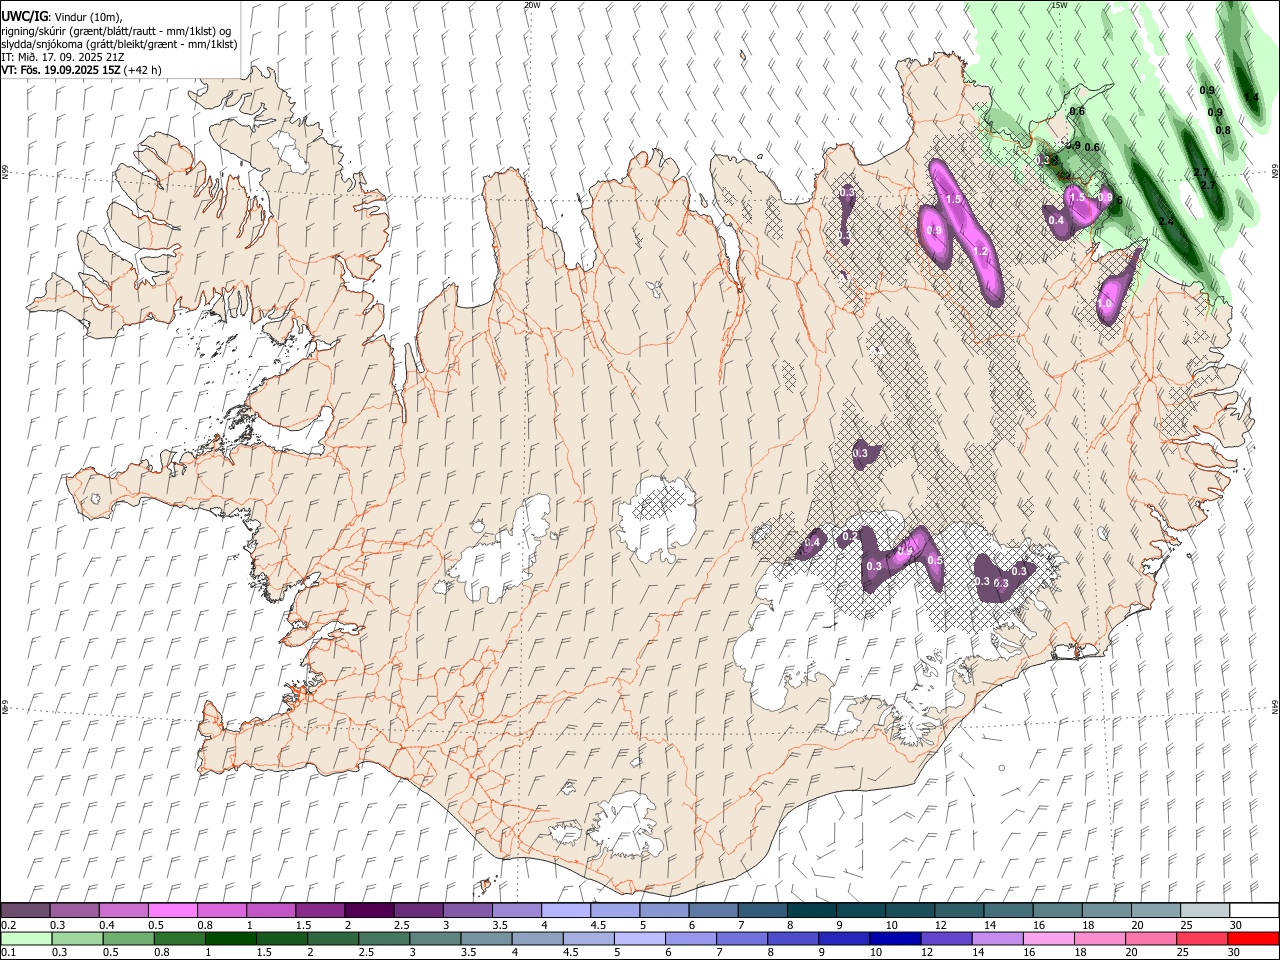Image resolution: width=1280 pixels, height=960 pixels.
Task: Click the white snow swatch starting at 30
Action: [x=1253, y=910]
